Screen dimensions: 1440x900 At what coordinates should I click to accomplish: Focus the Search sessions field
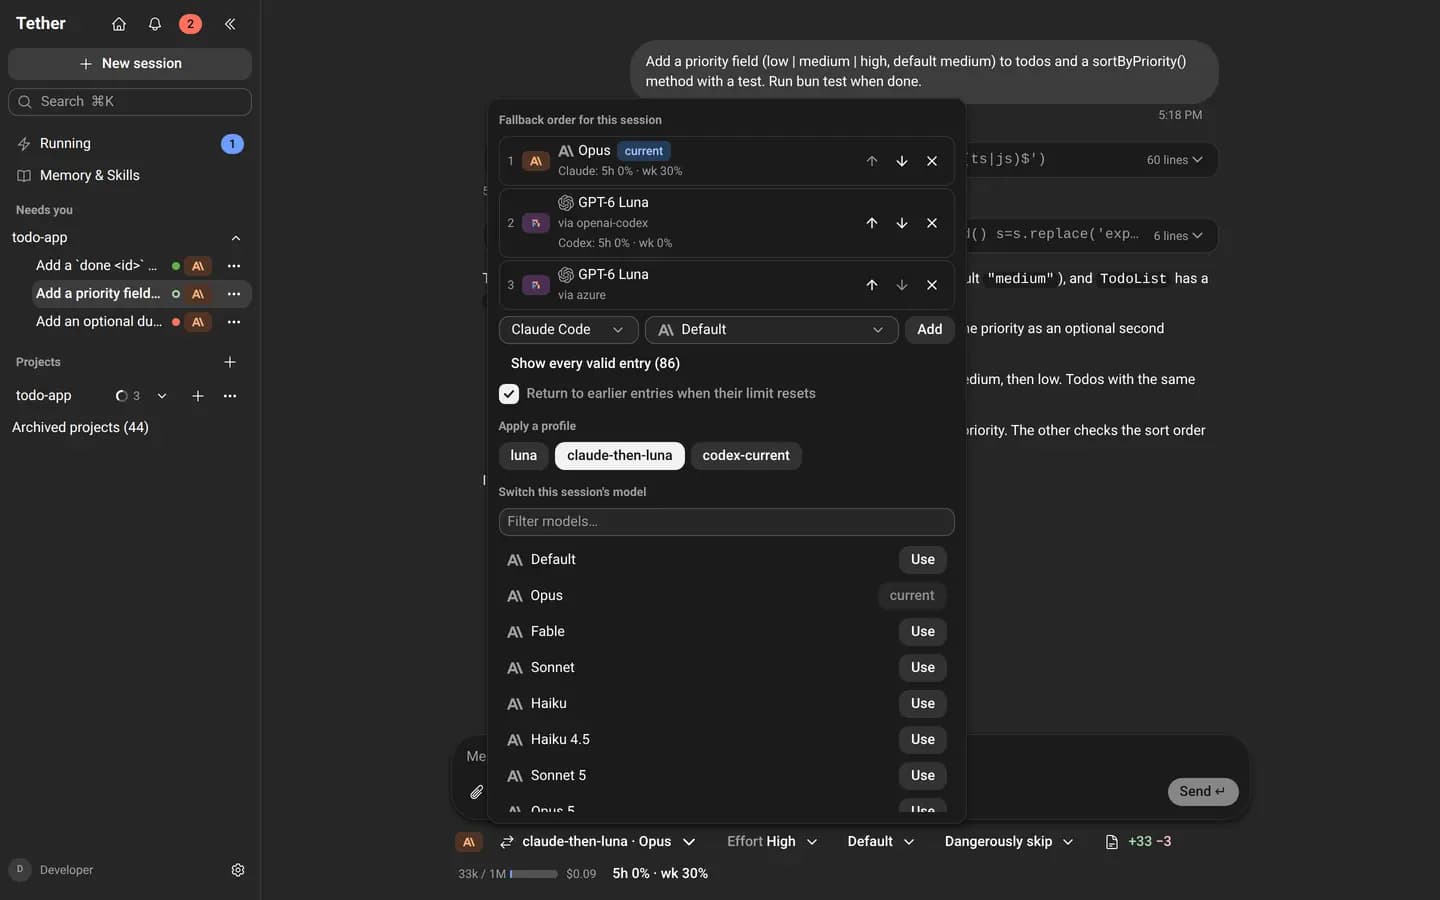click(130, 102)
